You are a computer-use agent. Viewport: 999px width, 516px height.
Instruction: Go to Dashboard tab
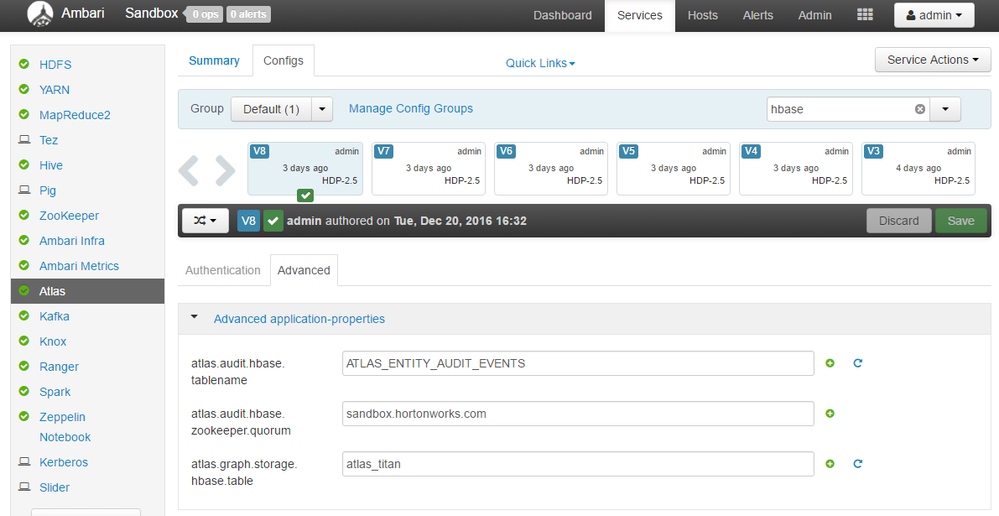[563, 15]
